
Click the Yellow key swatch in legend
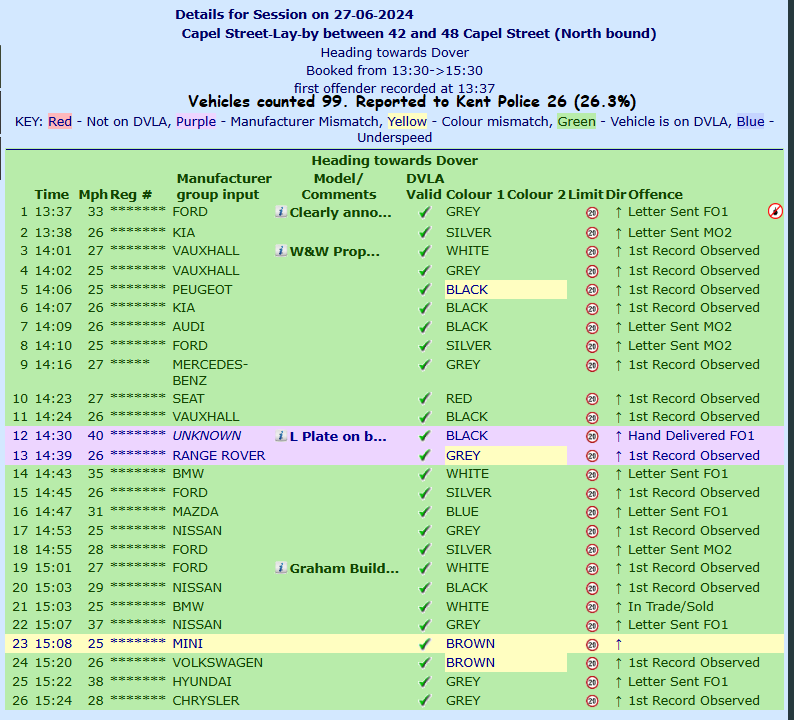coord(407,122)
